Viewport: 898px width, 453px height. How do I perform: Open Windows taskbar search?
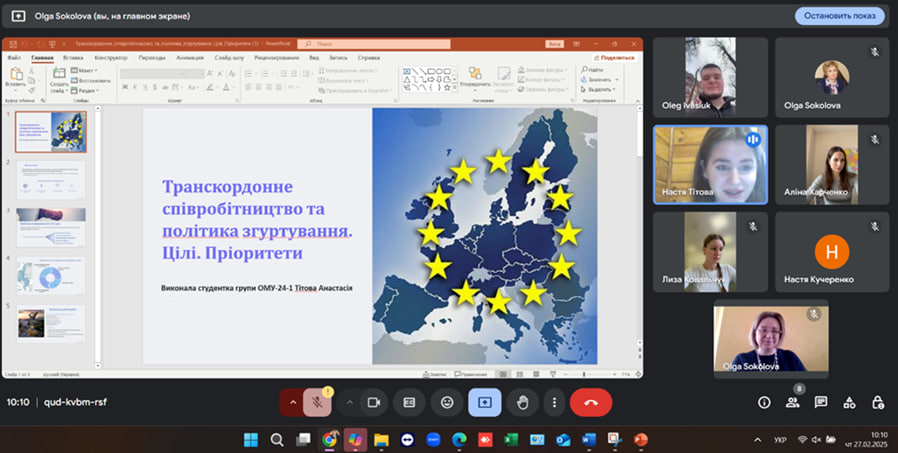pos(277,440)
